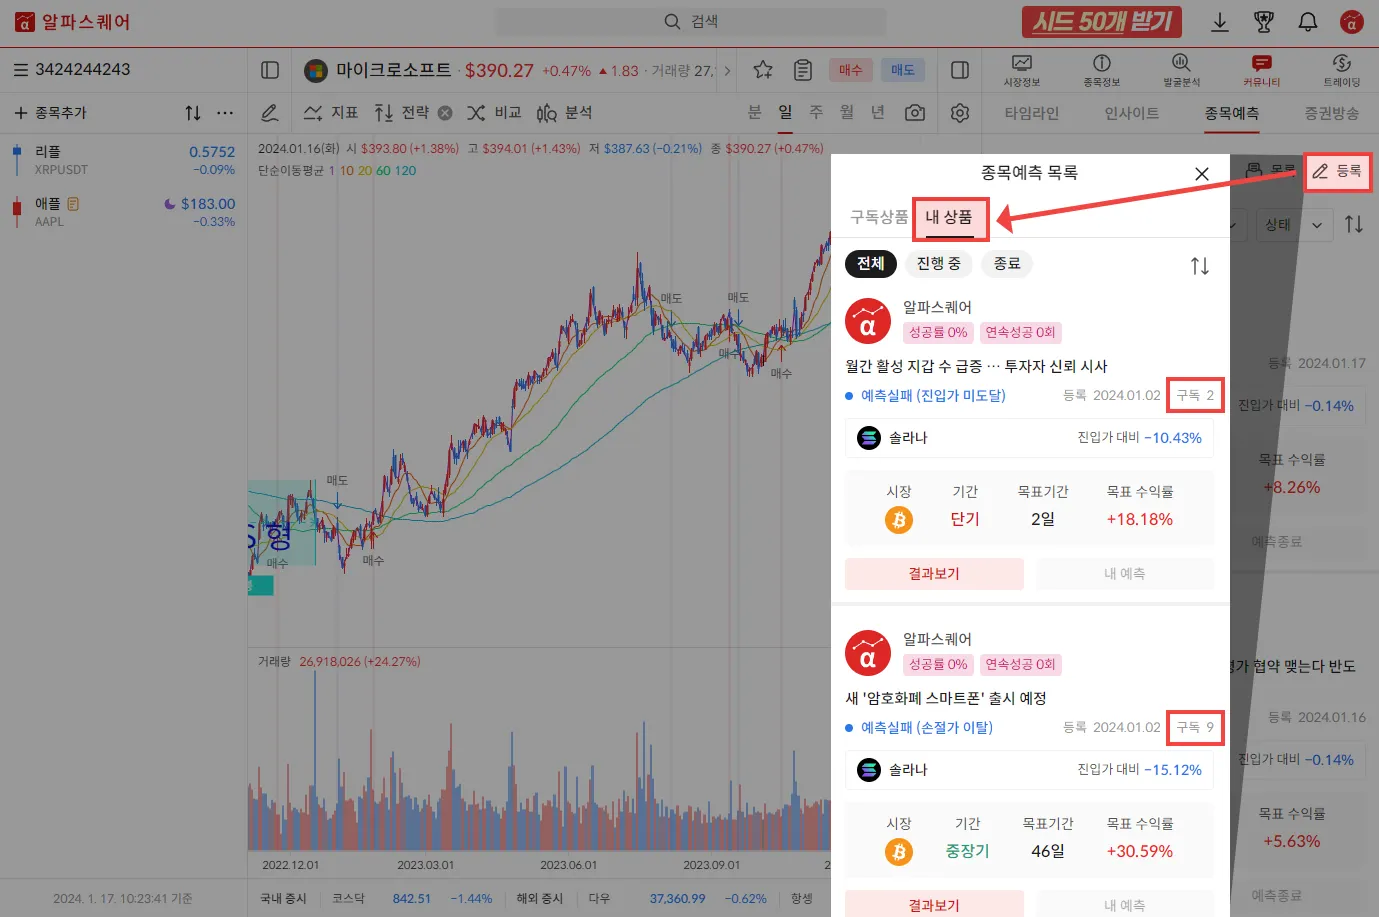The width and height of the screenshot is (1379, 917).
Task: Remove the 전략 strategy with X icon
Action: pyautogui.click(x=445, y=113)
